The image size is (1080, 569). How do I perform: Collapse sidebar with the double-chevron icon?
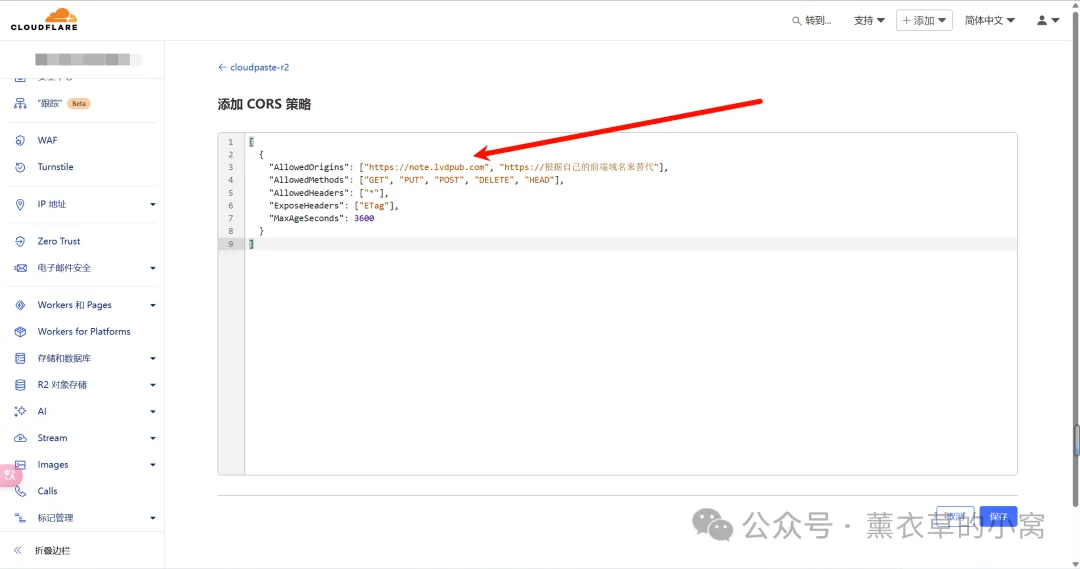[x=18, y=550]
